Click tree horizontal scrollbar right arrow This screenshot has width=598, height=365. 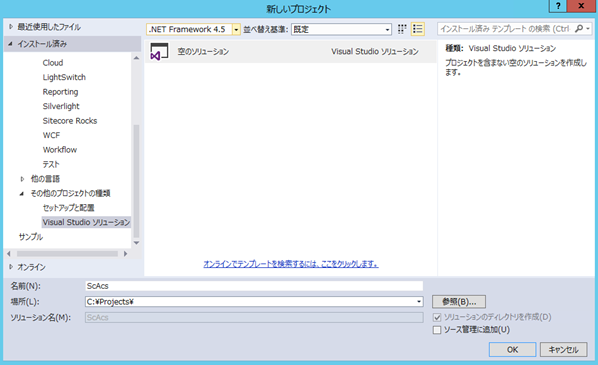click(x=125, y=254)
